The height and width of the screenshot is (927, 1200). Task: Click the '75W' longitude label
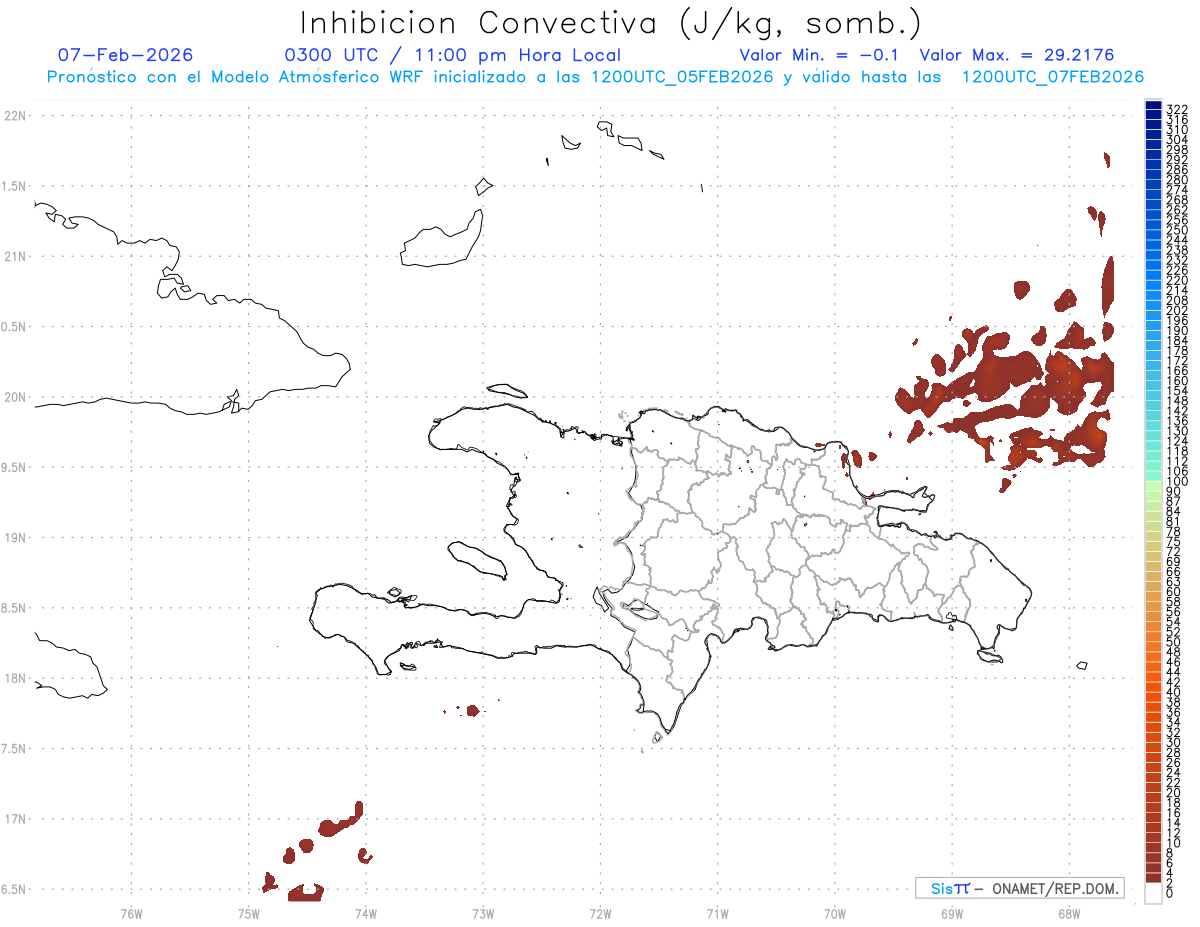(248, 914)
